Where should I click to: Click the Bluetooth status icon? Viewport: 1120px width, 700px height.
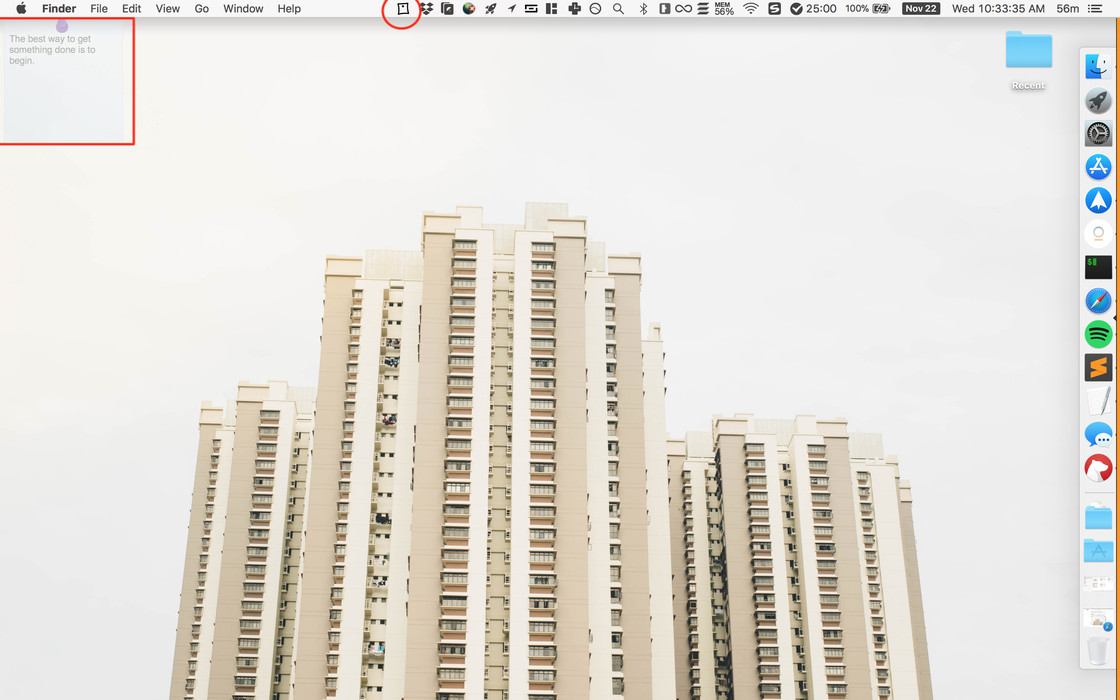pyautogui.click(x=643, y=9)
